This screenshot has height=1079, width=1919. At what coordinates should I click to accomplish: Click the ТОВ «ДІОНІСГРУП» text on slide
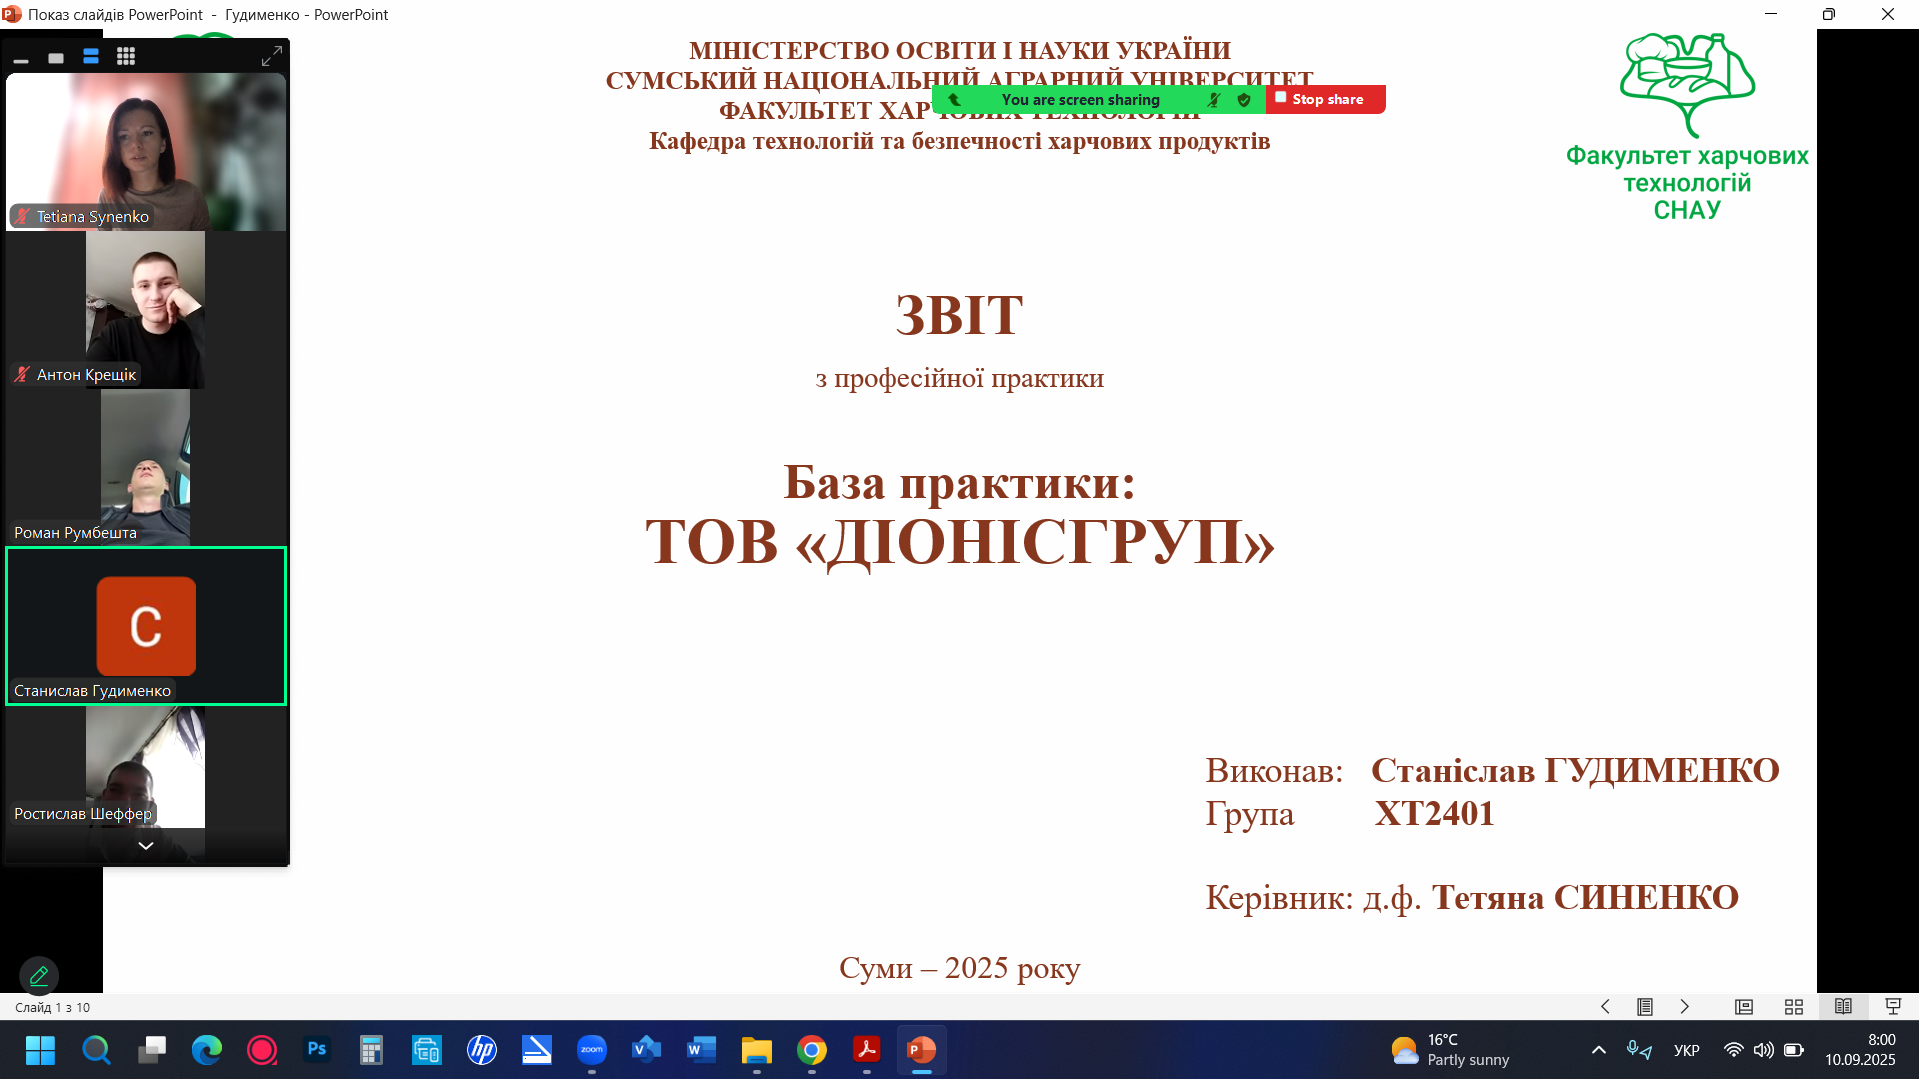(x=960, y=542)
